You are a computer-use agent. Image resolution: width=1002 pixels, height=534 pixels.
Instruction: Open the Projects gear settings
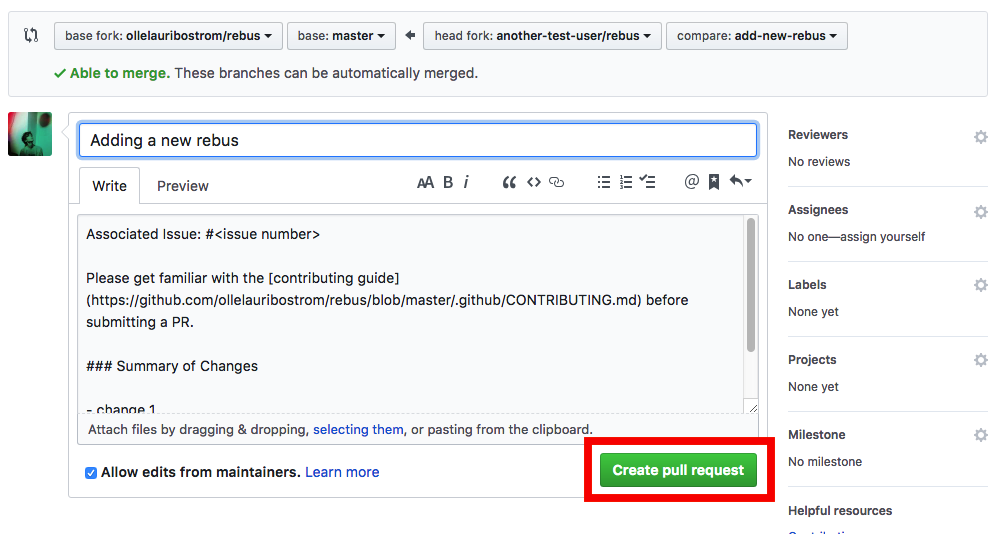[x=980, y=360]
